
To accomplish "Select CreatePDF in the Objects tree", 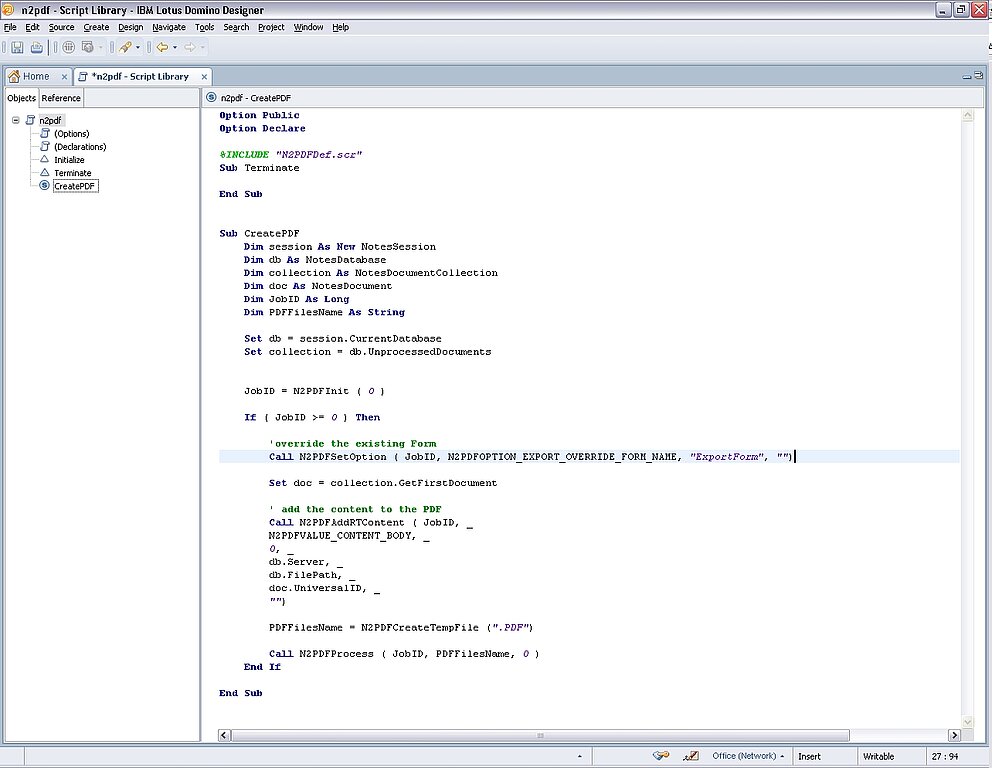I will click(x=75, y=186).
